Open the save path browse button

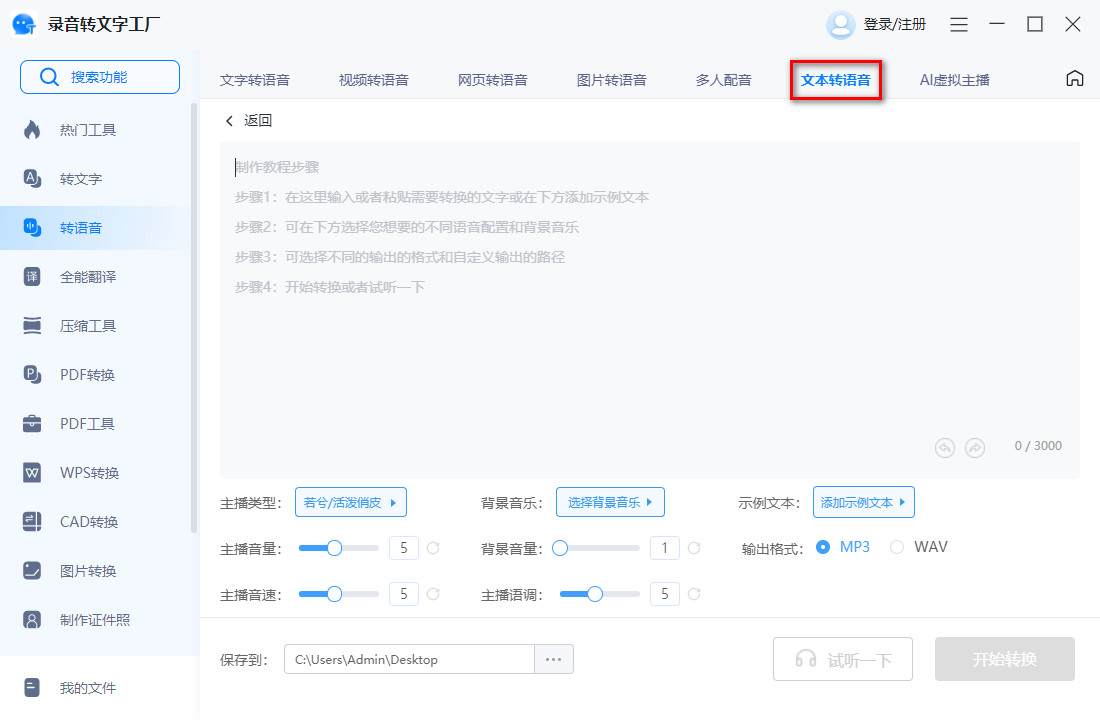click(554, 658)
